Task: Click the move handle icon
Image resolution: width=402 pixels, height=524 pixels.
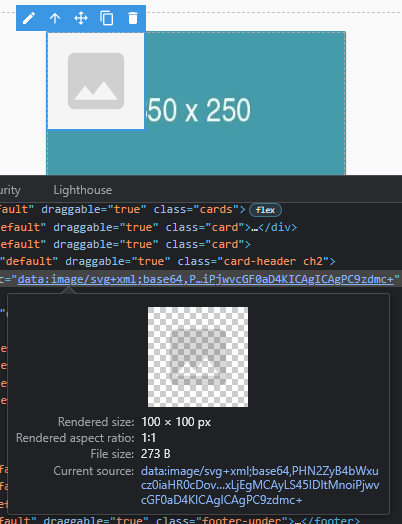Action: pos(81,18)
